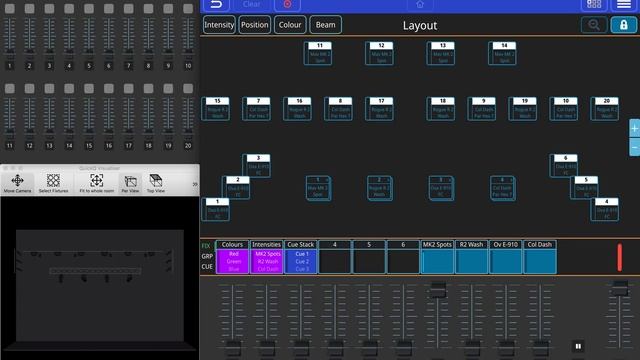
Task: Open the hamburger main menu
Action: coord(624,4)
